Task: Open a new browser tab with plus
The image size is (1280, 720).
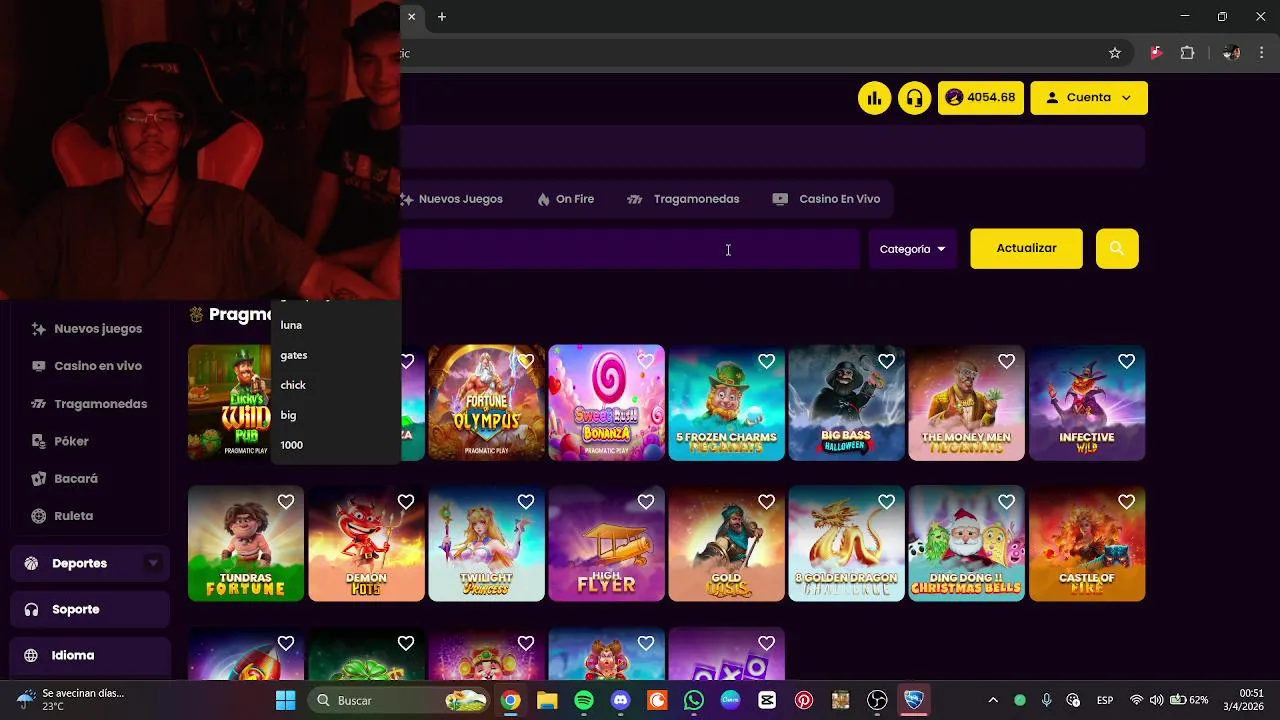Action: (x=442, y=17)
